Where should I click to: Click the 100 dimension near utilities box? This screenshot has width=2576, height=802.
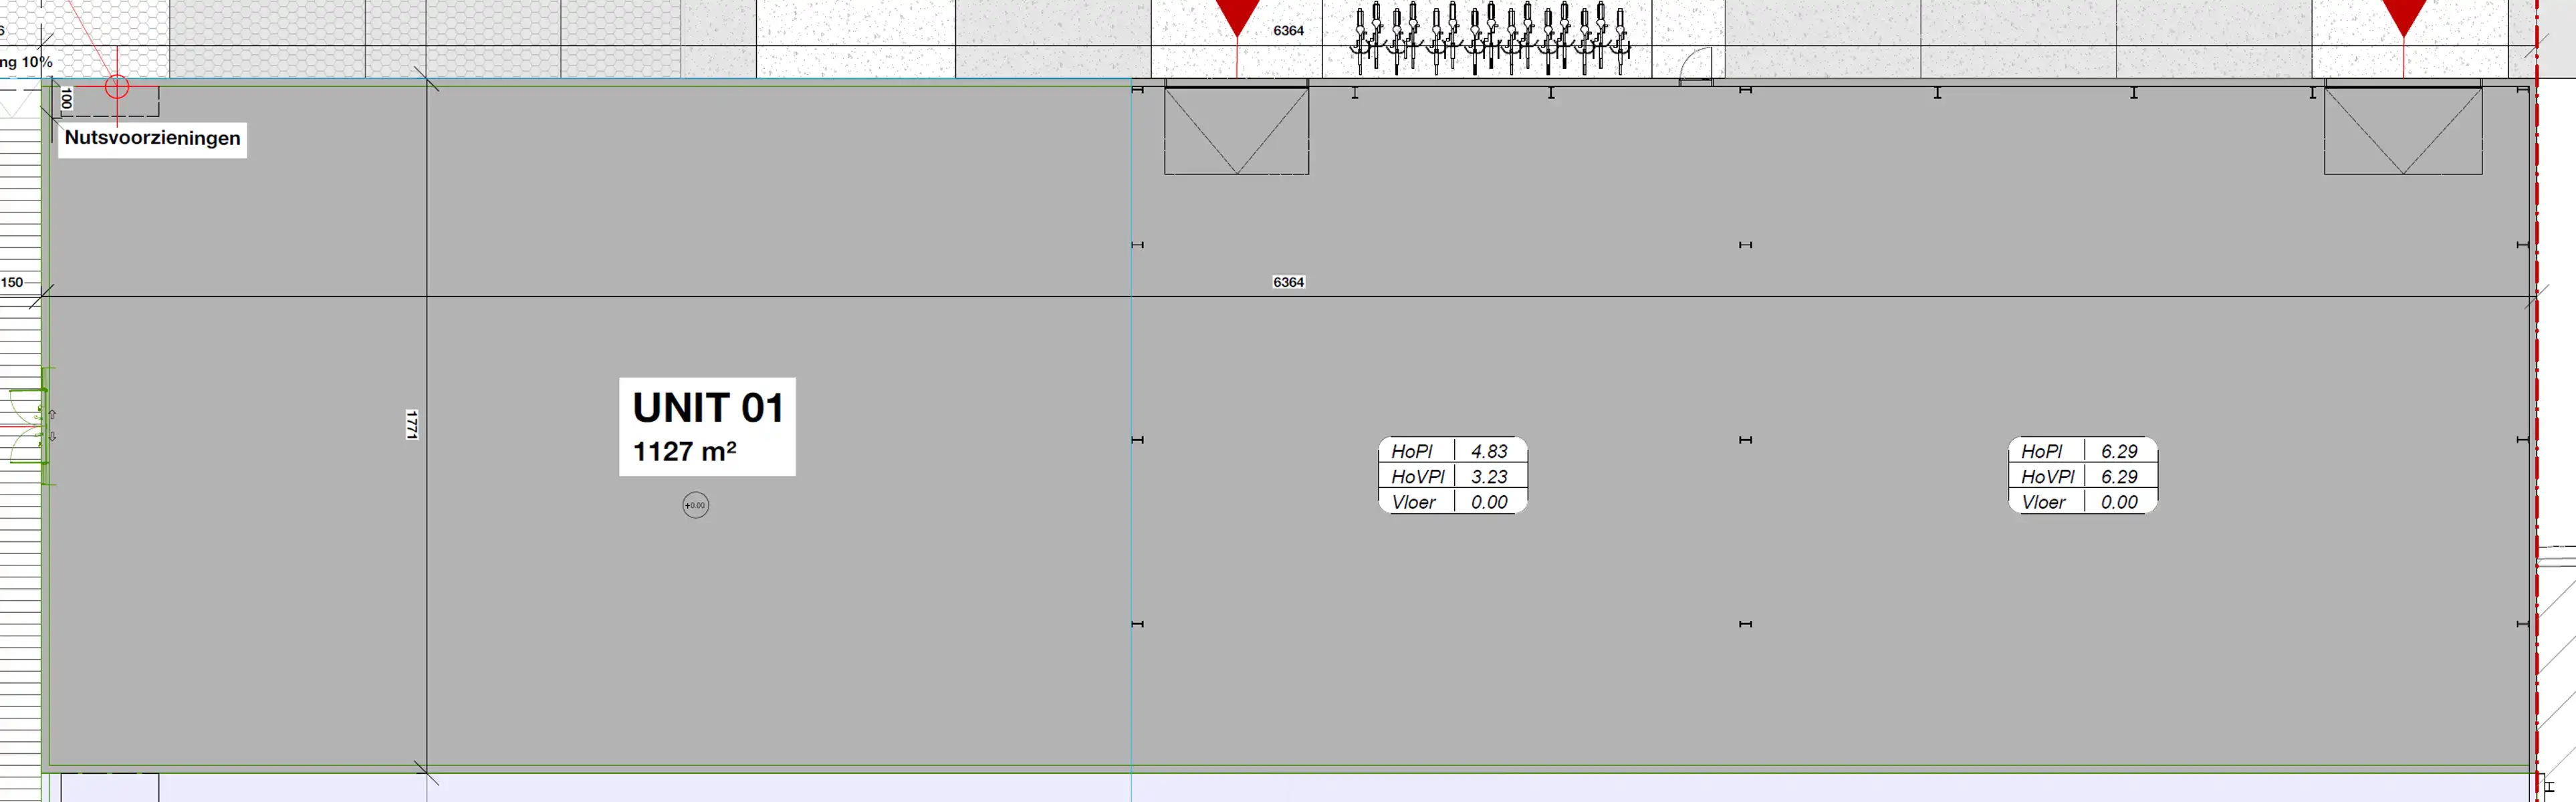[67, 98]
